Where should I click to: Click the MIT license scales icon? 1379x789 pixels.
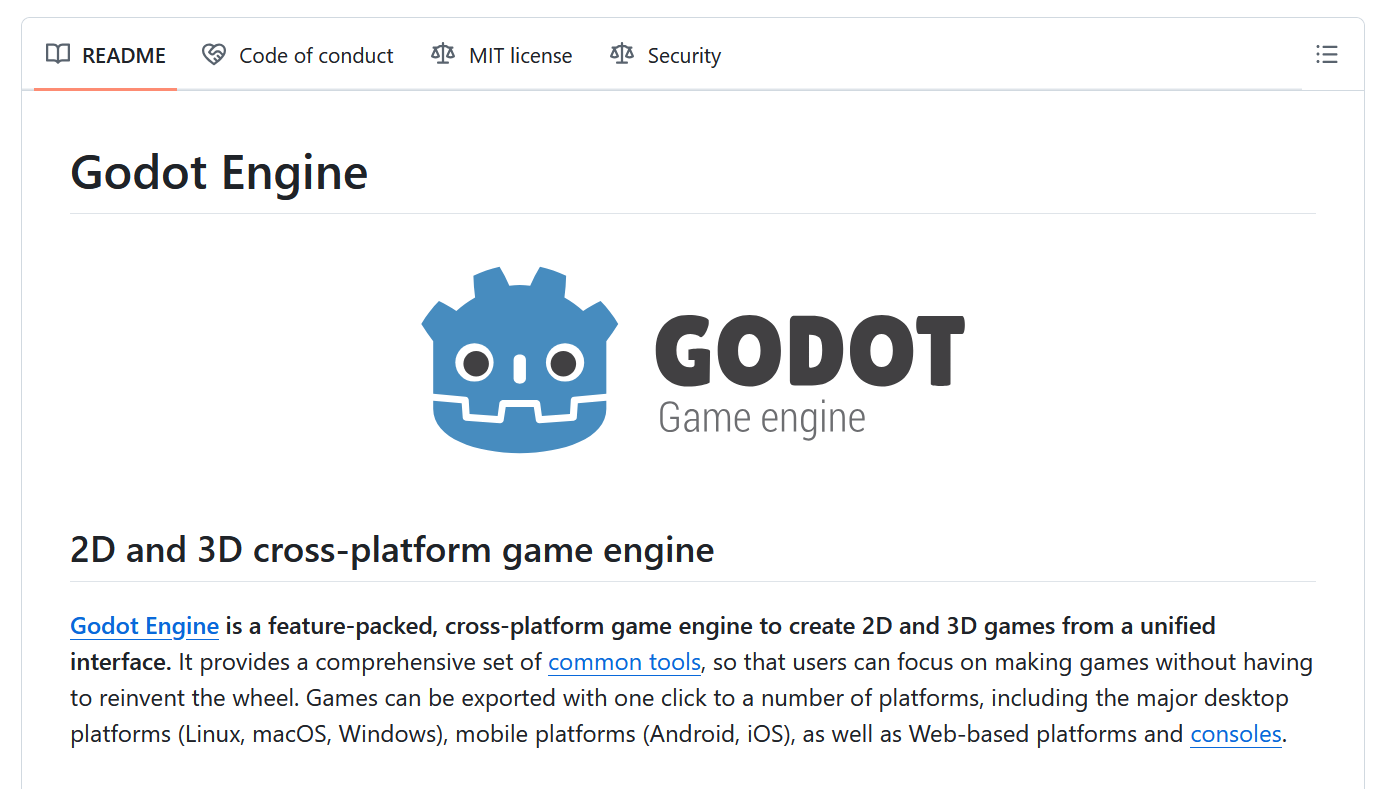coord(442,55)
